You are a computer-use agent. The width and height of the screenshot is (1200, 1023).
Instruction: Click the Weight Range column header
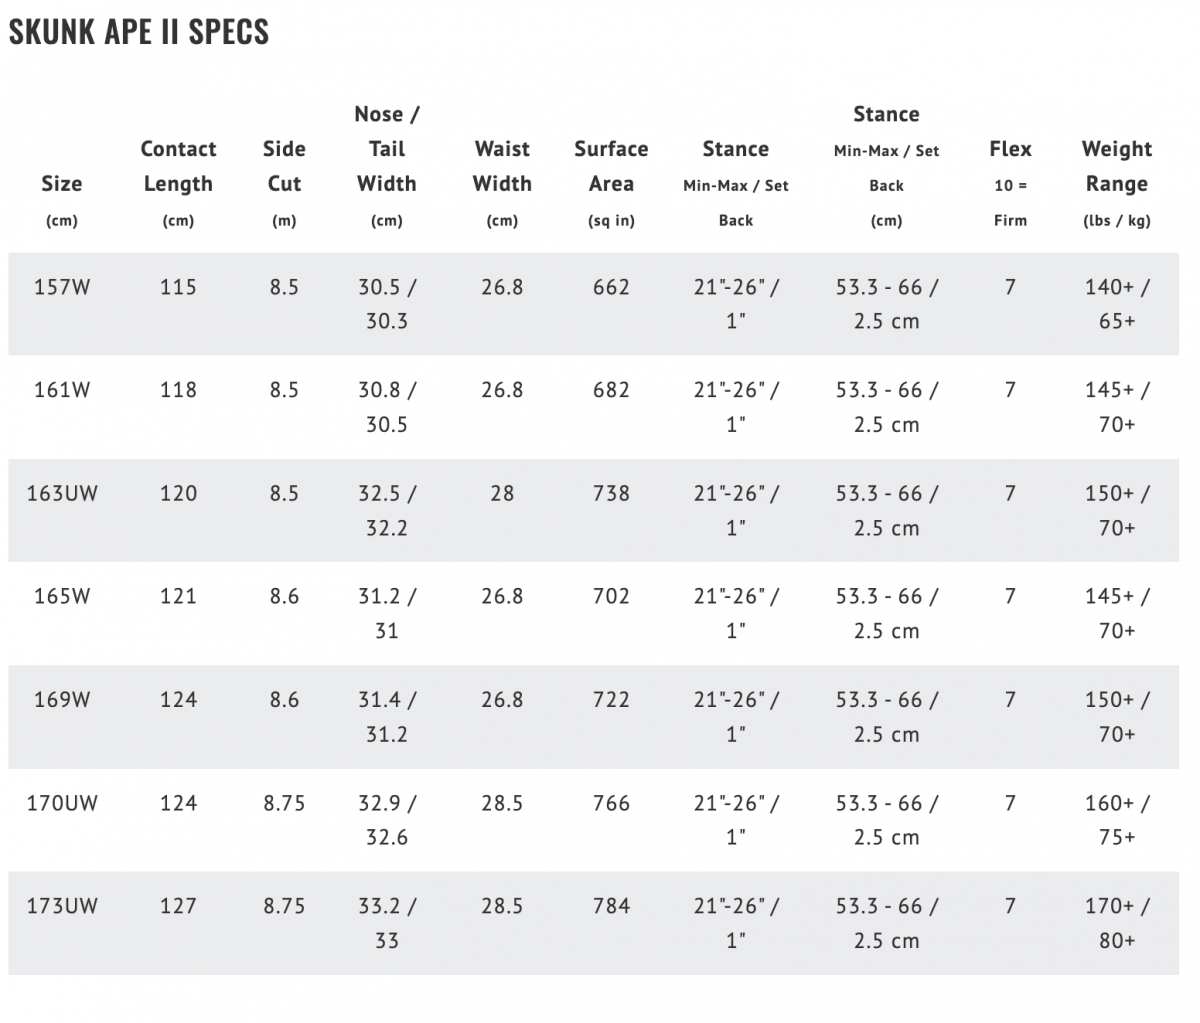[1117, 184]
